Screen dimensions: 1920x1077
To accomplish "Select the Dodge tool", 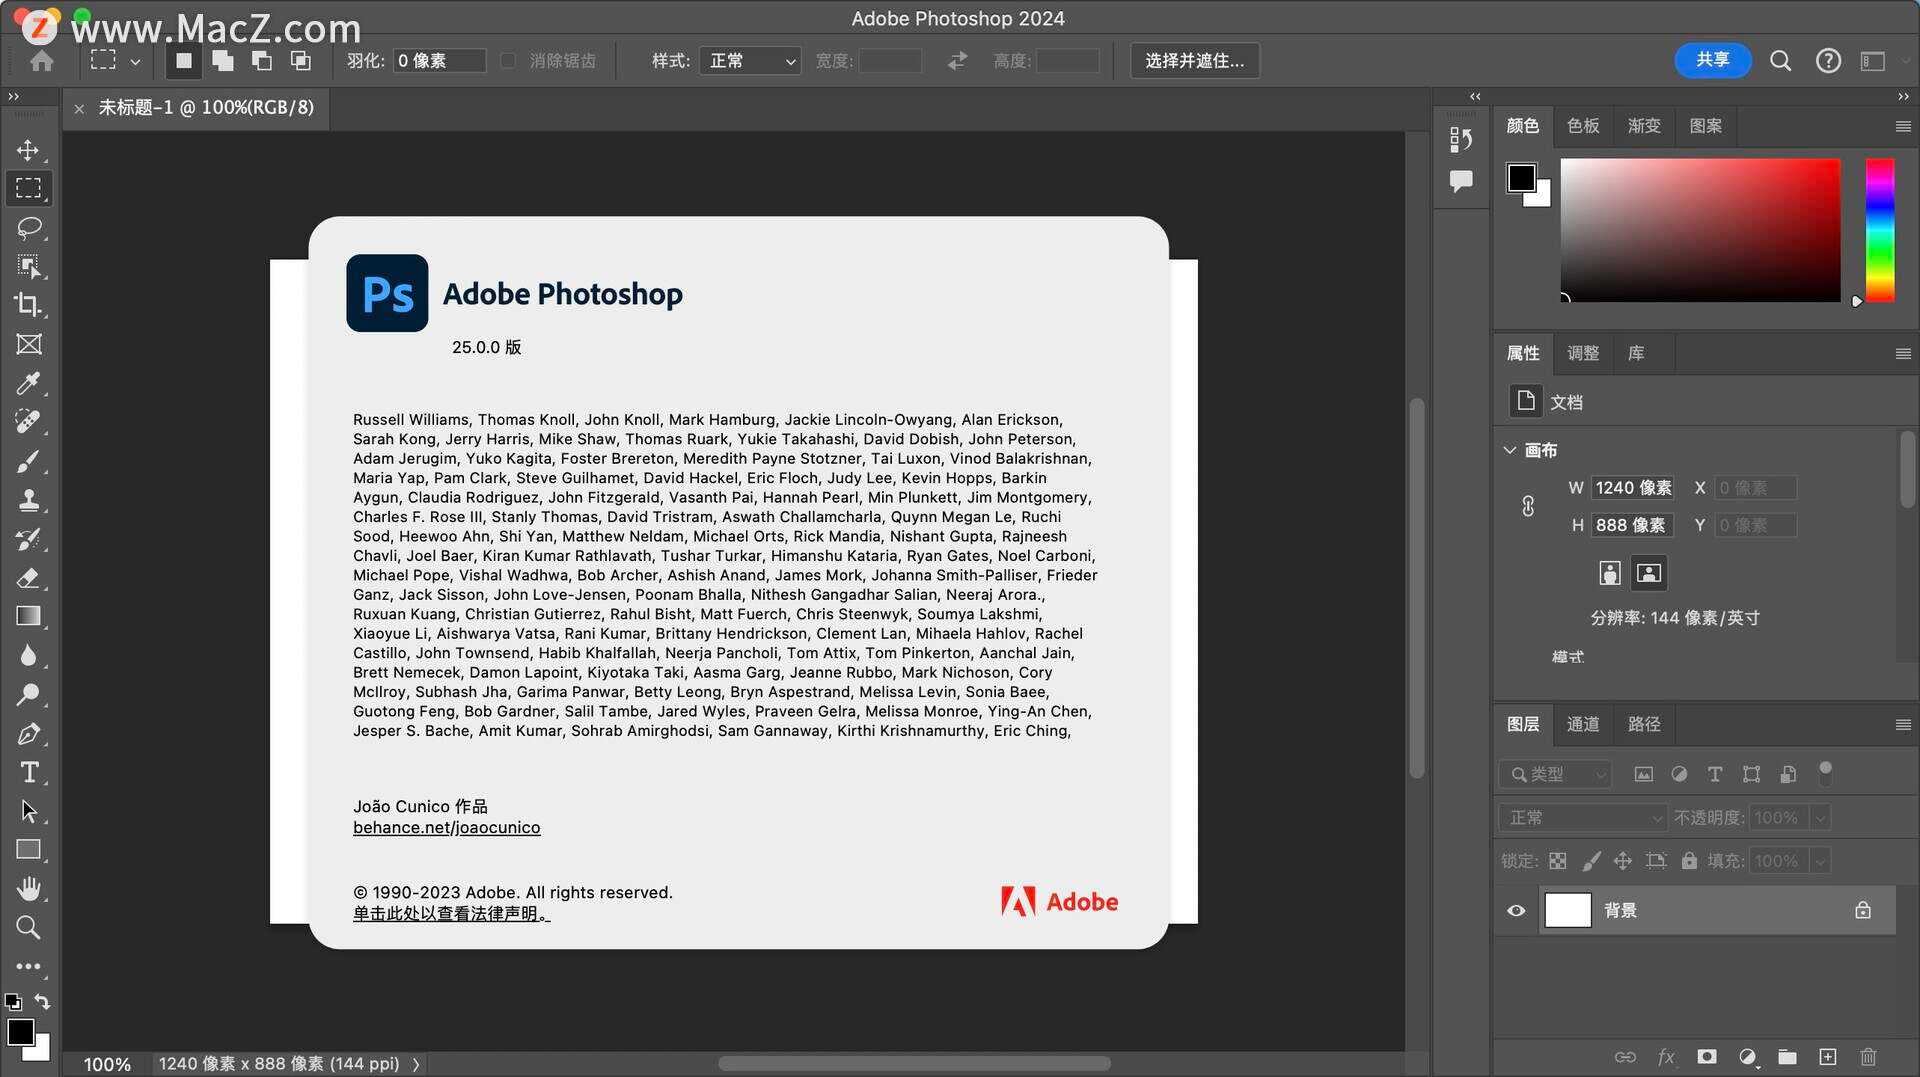I will [x=28, y=694].
